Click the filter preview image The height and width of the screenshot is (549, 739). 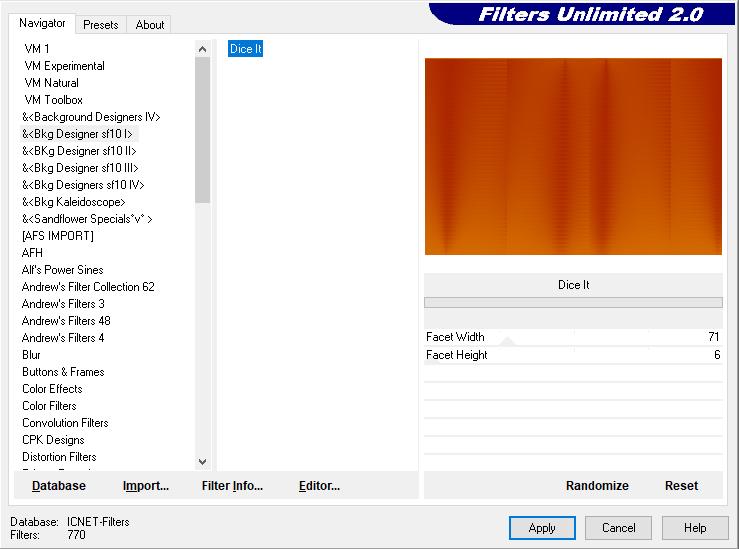(573, 156)
